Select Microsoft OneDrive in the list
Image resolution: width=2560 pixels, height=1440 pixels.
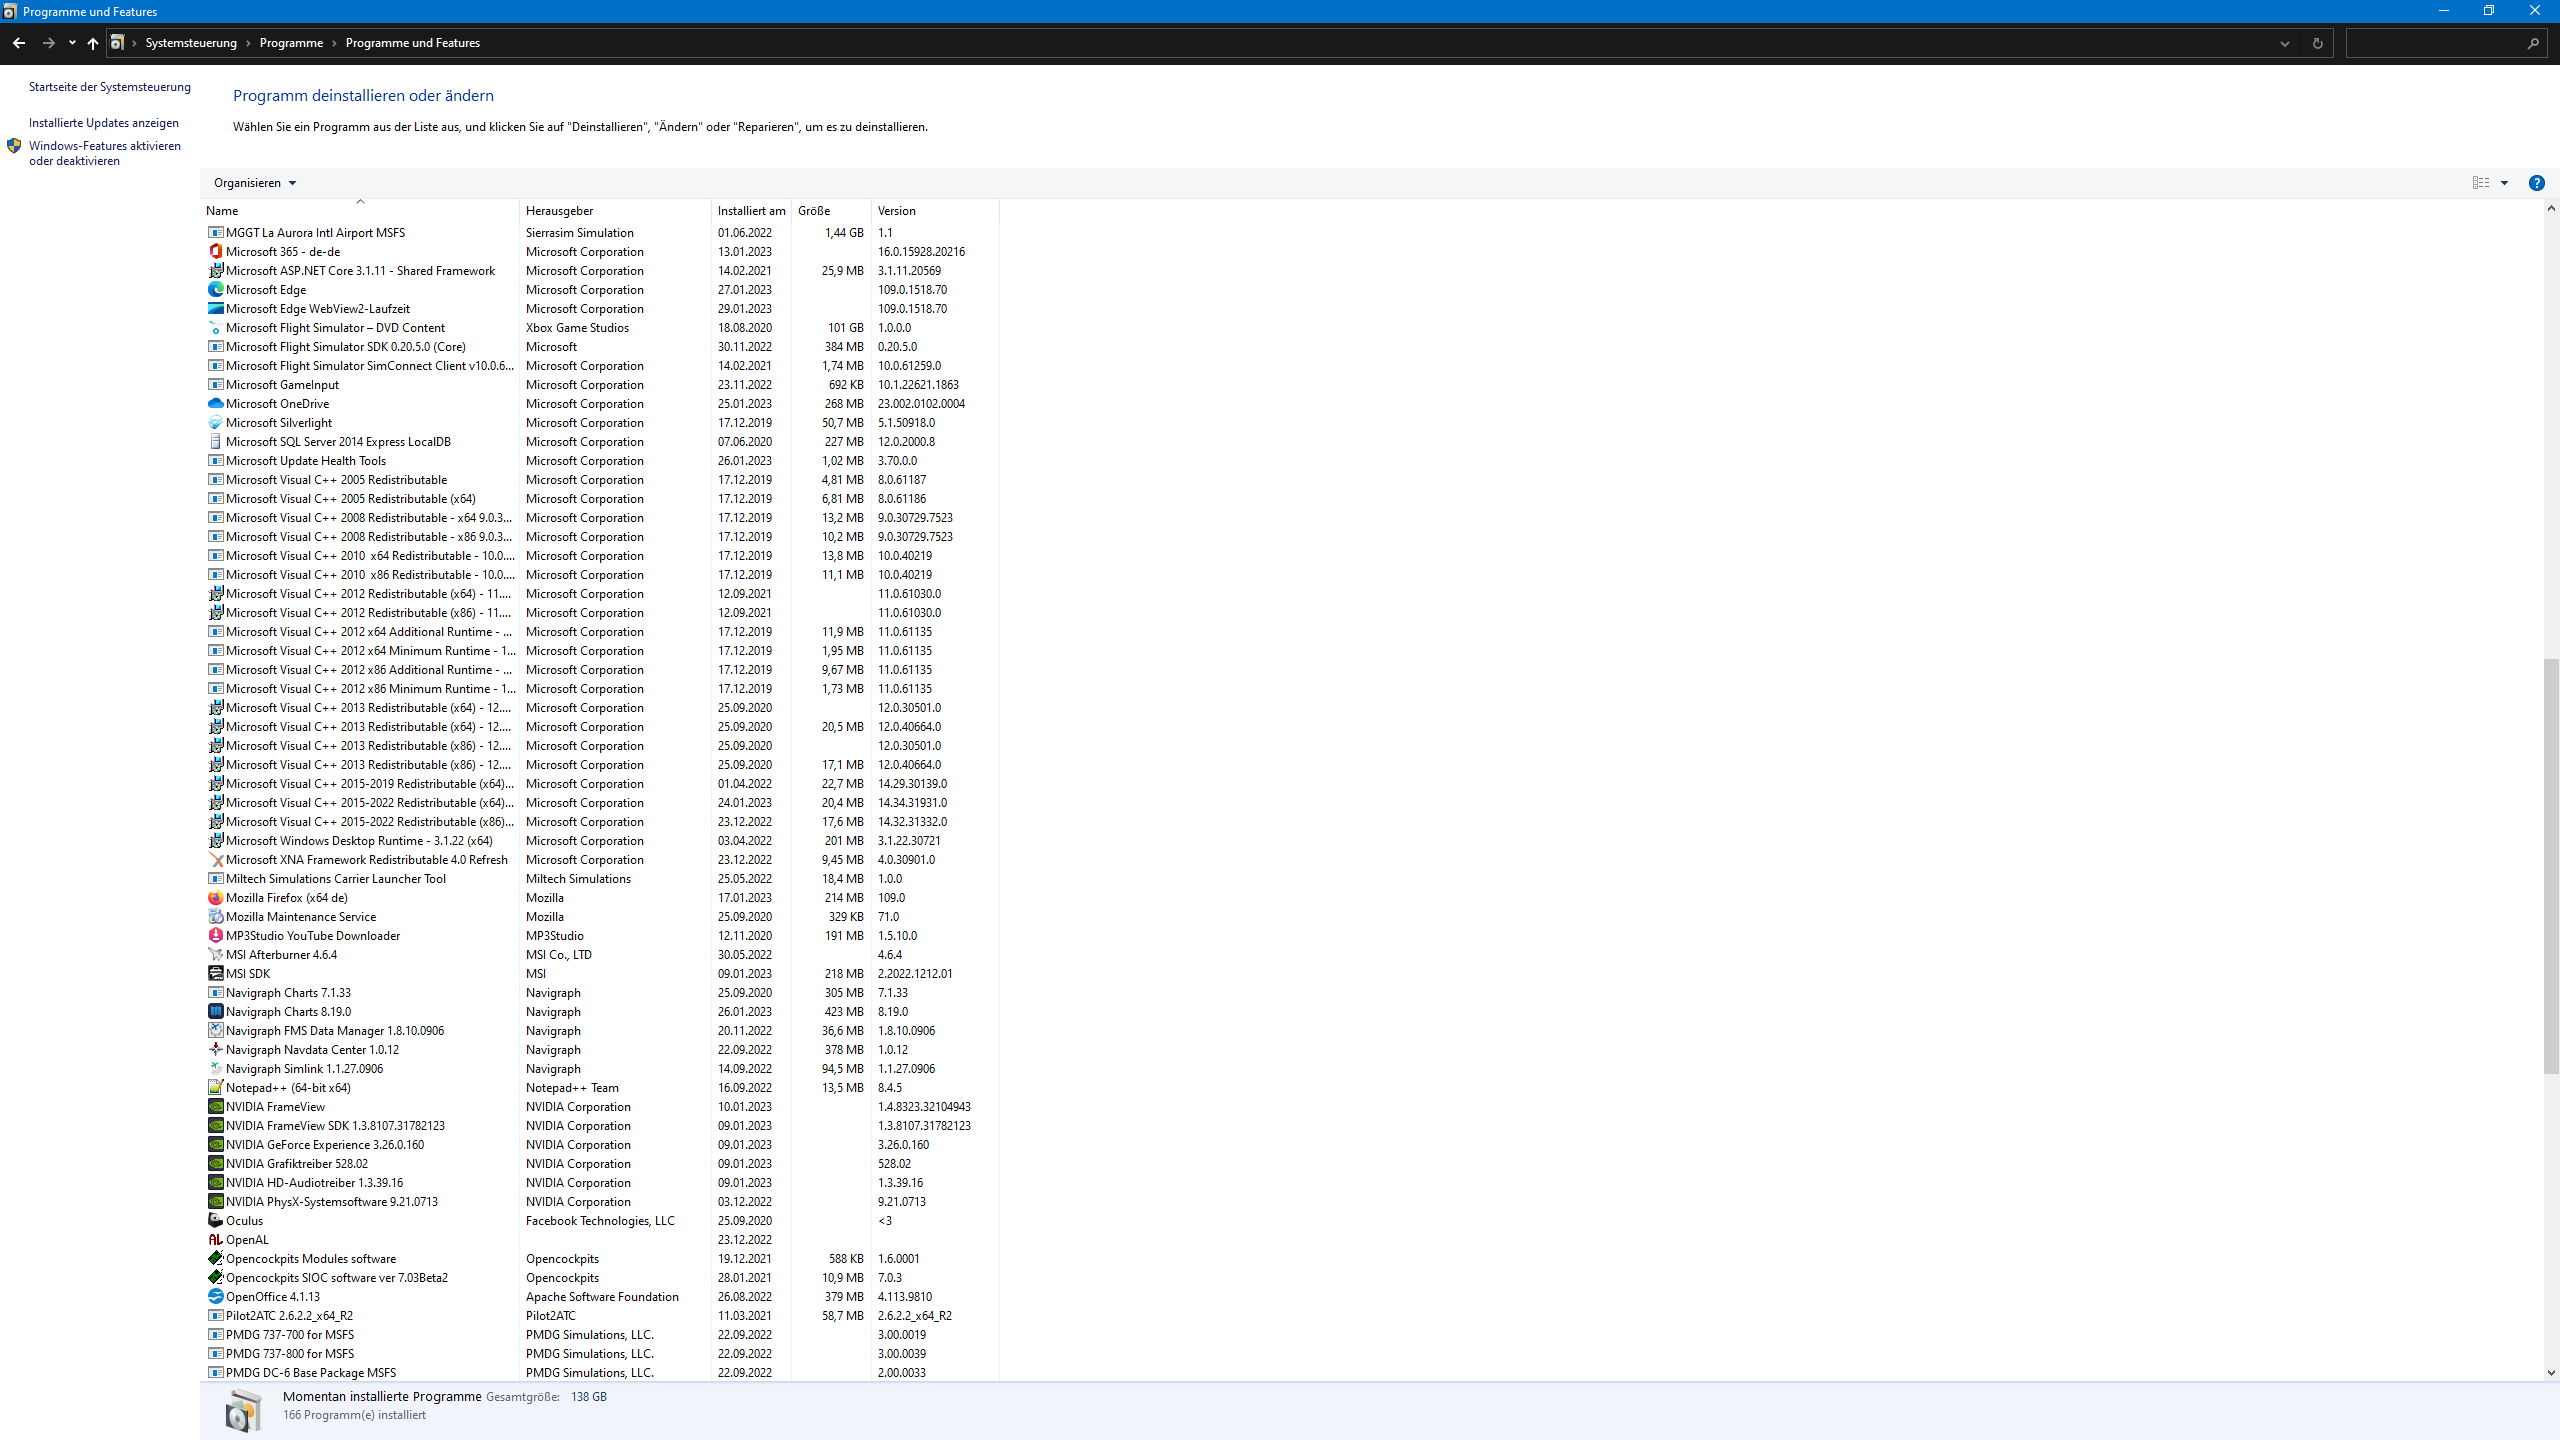point(276,403)
